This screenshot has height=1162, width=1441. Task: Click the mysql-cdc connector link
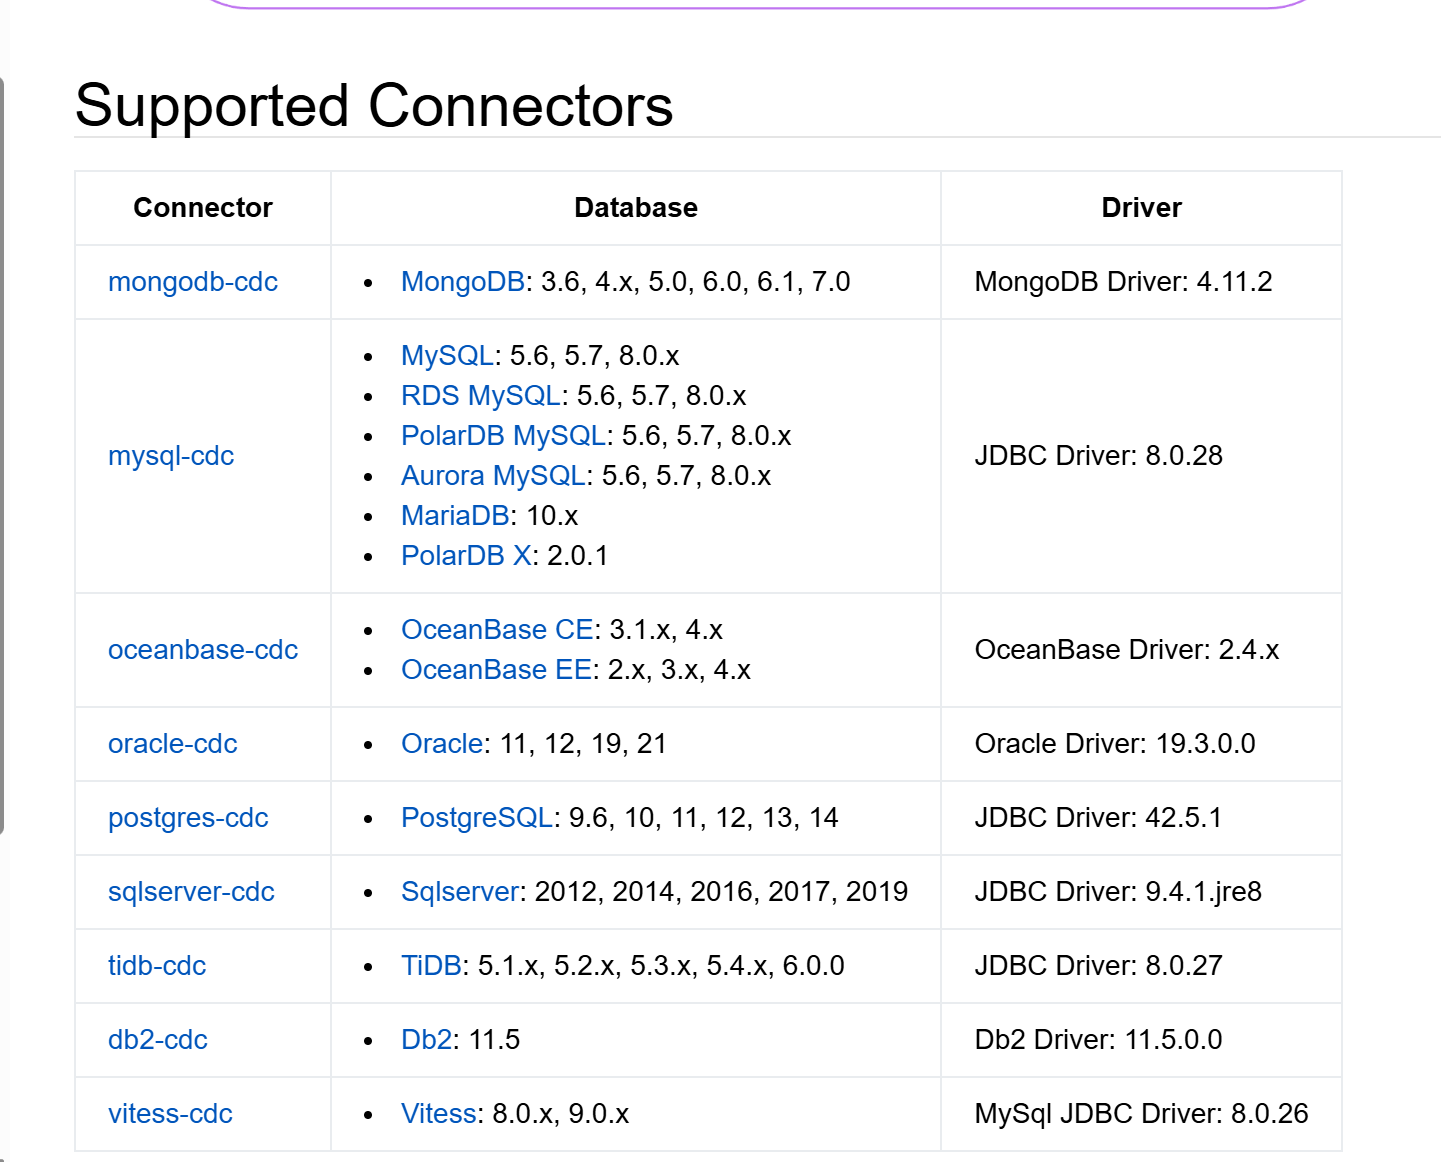[170, 456]
